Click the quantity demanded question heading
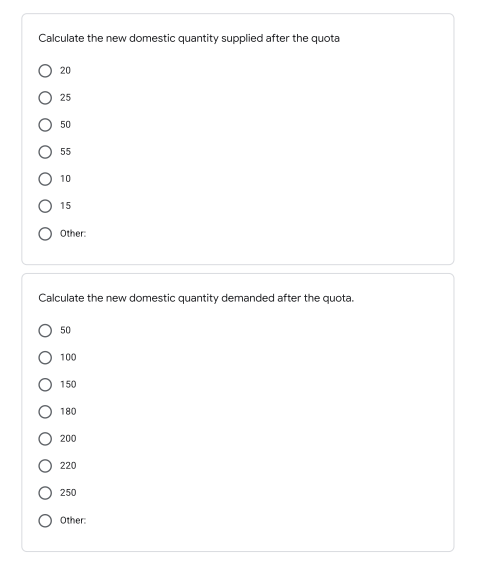 196,298
